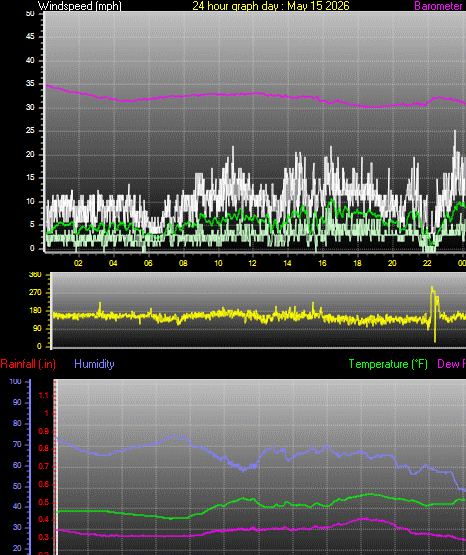Click the tallest white gust peak near midnight
466x555 pixels.
455,142
